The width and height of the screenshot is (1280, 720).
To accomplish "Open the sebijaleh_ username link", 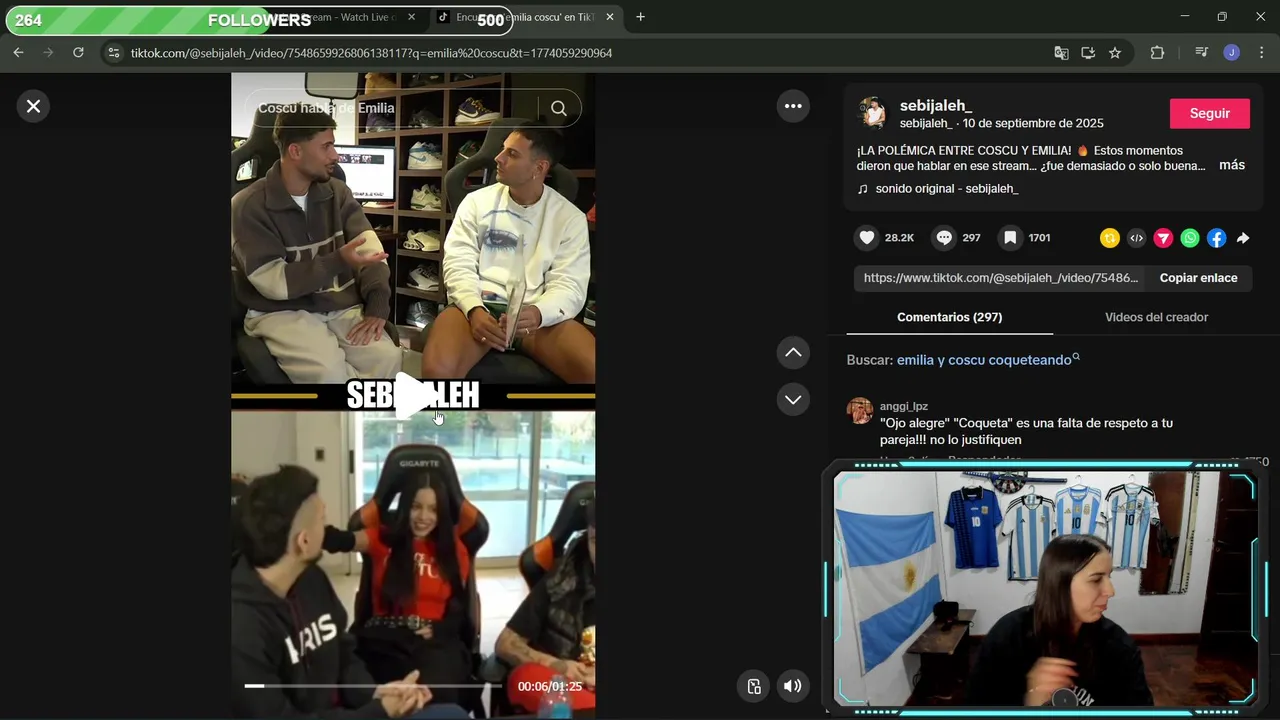I will tap(936, 105).
